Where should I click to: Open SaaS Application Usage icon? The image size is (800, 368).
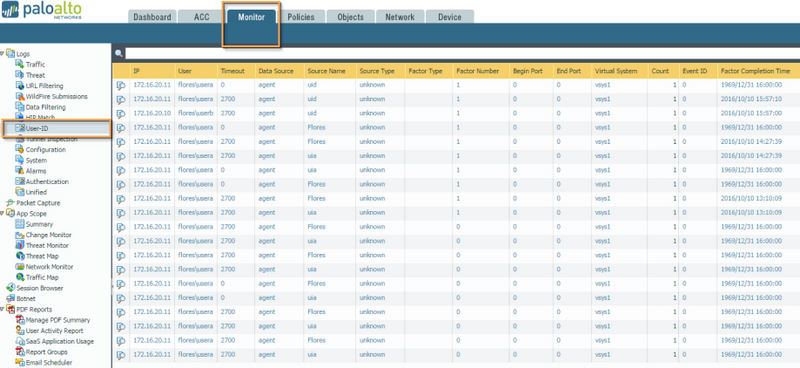coord(19,341)
